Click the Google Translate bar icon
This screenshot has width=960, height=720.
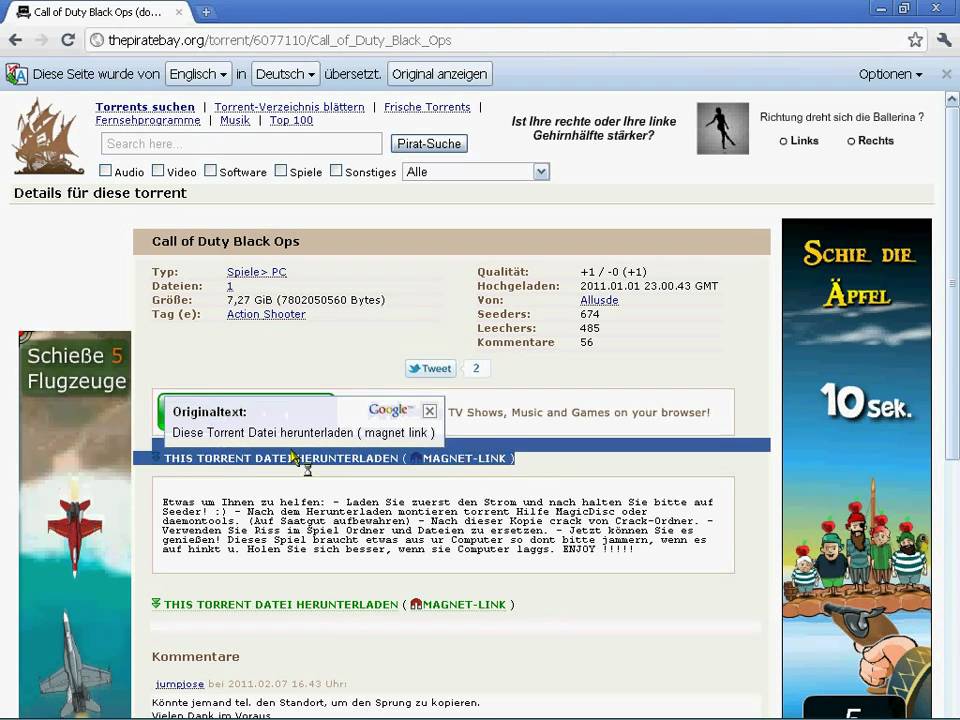point(16,74)
